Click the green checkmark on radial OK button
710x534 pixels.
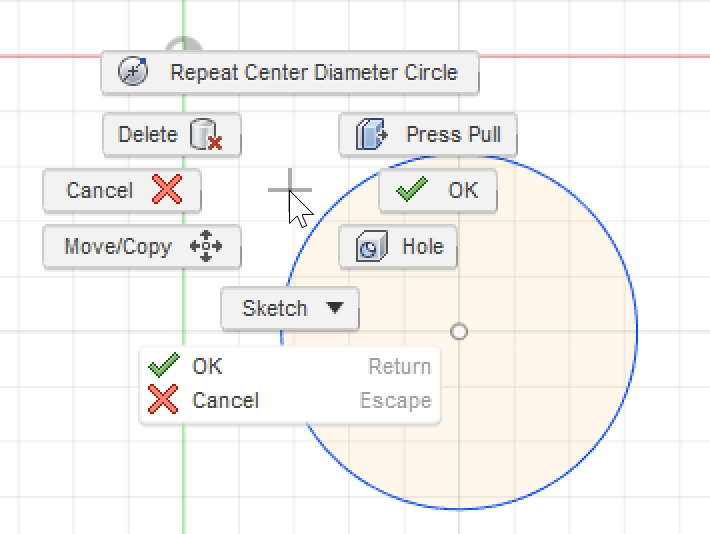412,188
